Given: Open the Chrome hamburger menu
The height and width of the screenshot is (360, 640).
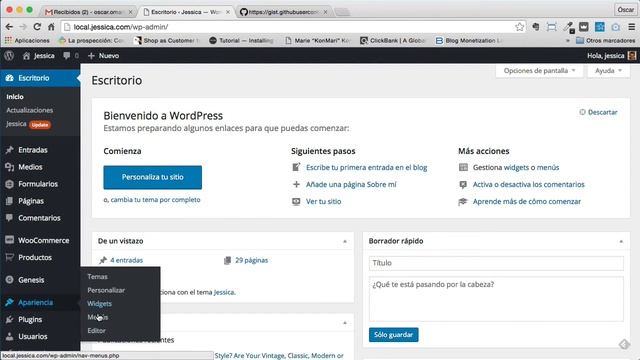Looking at the screenshot, I should (631, 27).
